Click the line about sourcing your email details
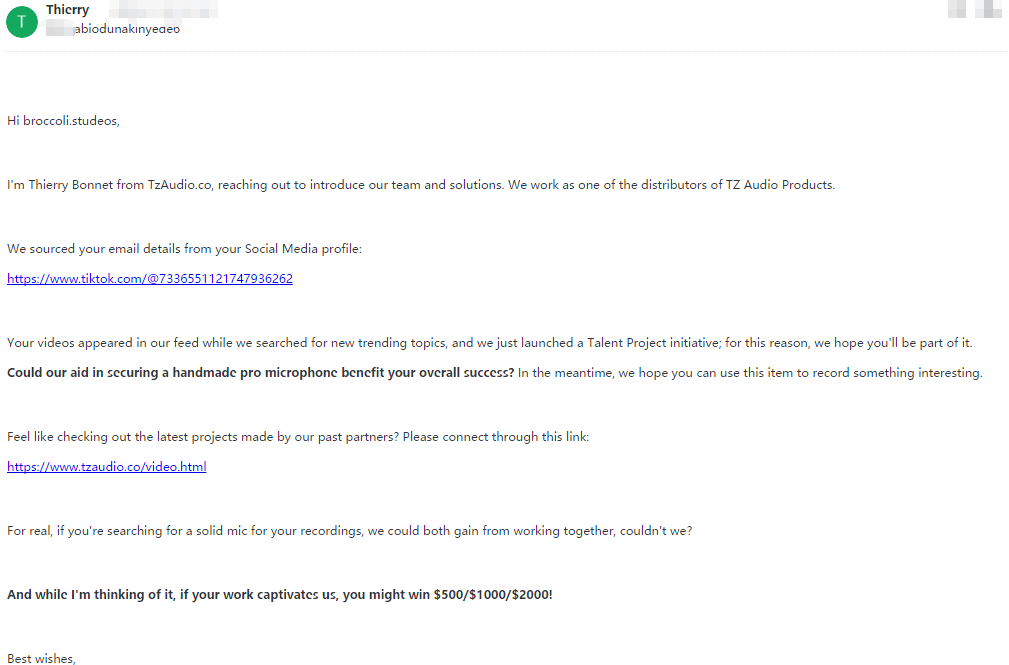 click(184, 249)
